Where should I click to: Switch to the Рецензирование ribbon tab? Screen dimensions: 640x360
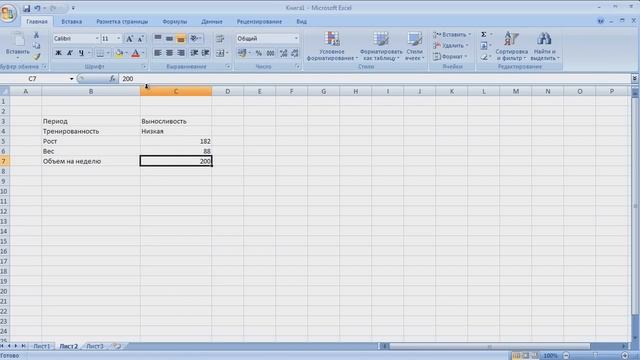click(259, 22)
